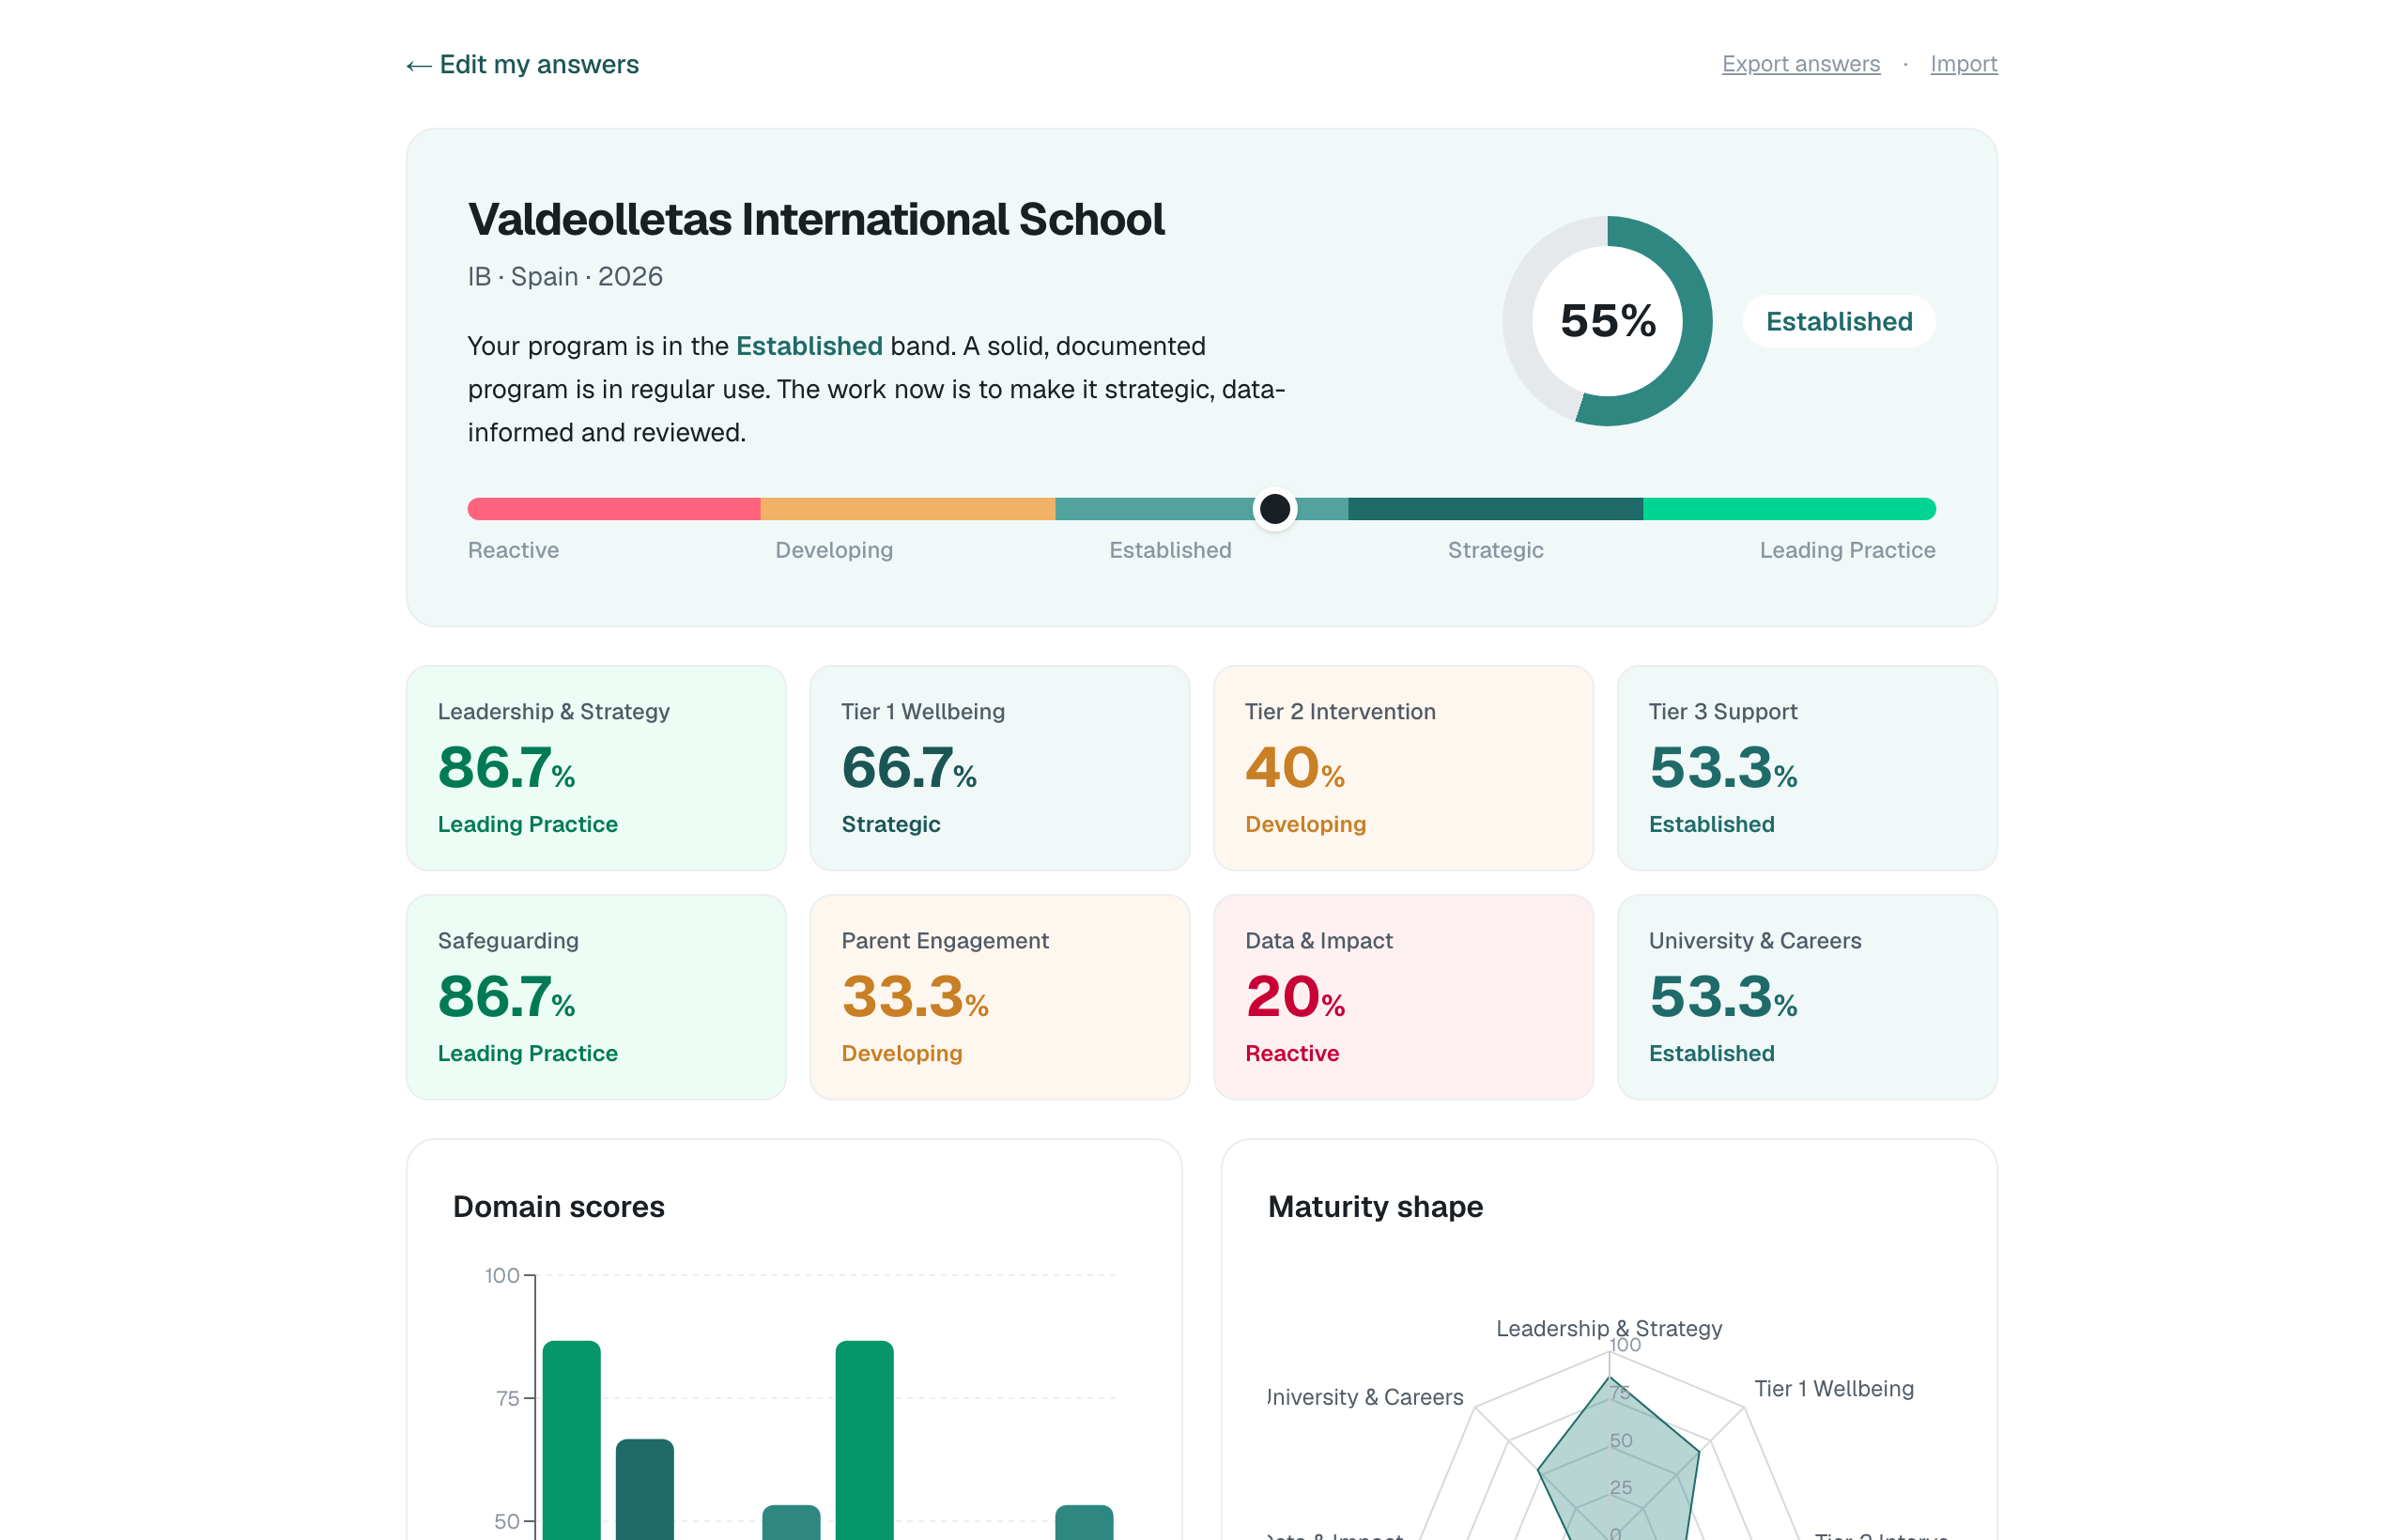The width and height of the screenshot is (2404, 1540).
Task: Click the 75 y-axis label in Domain scores
Action: 508,1398
